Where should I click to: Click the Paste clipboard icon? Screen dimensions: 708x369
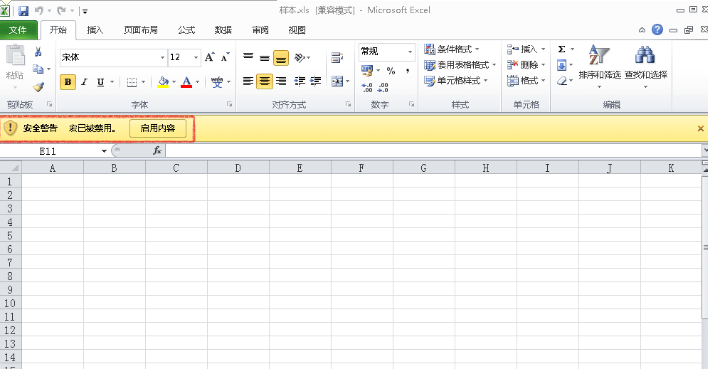[15, 56]
